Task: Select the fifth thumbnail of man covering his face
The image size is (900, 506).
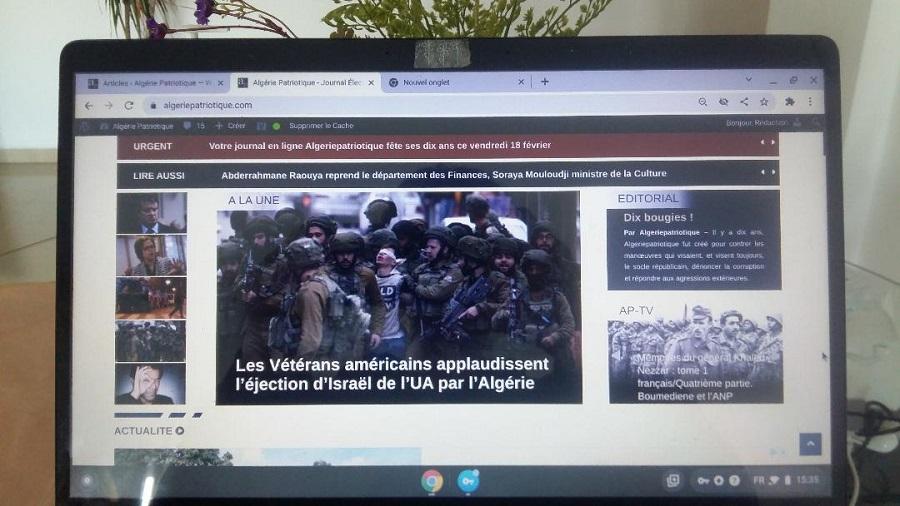Action: [150, 384]
